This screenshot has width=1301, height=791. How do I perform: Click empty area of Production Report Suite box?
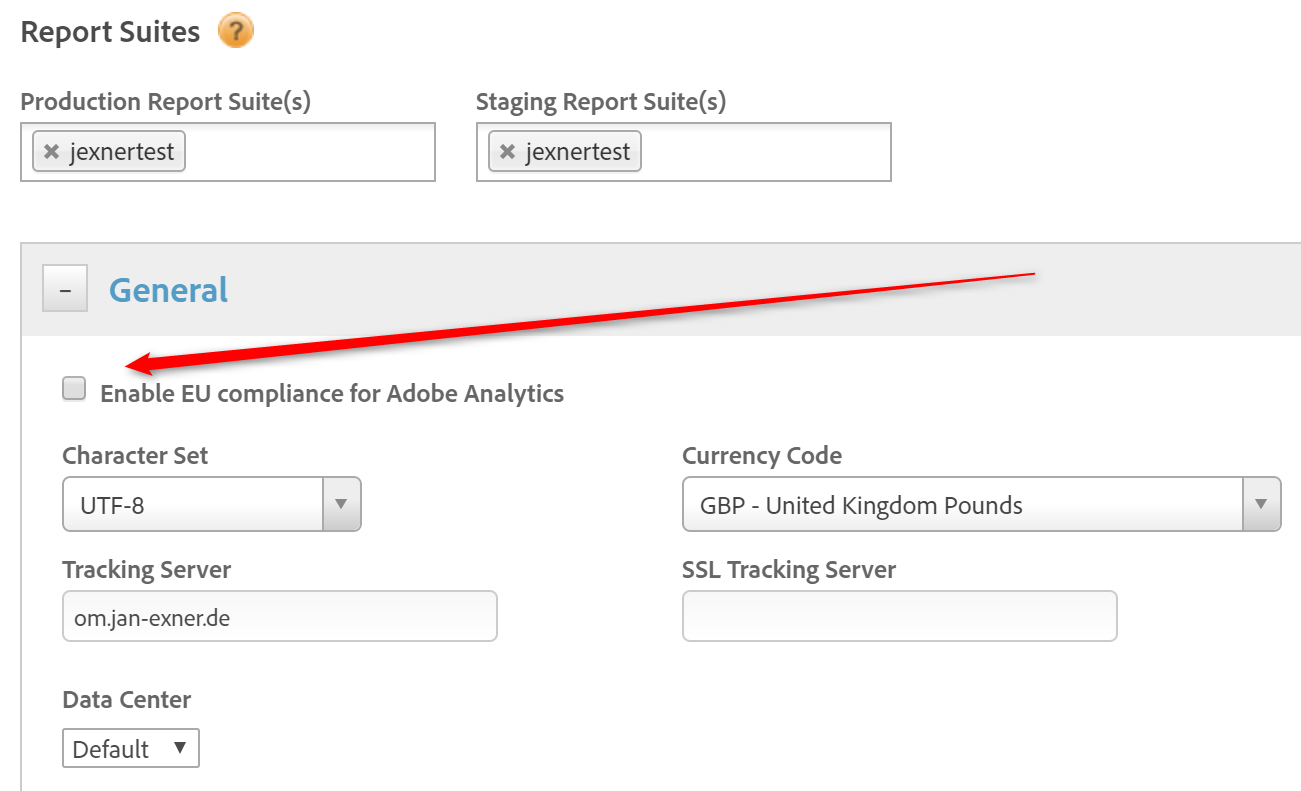[310, 152]
